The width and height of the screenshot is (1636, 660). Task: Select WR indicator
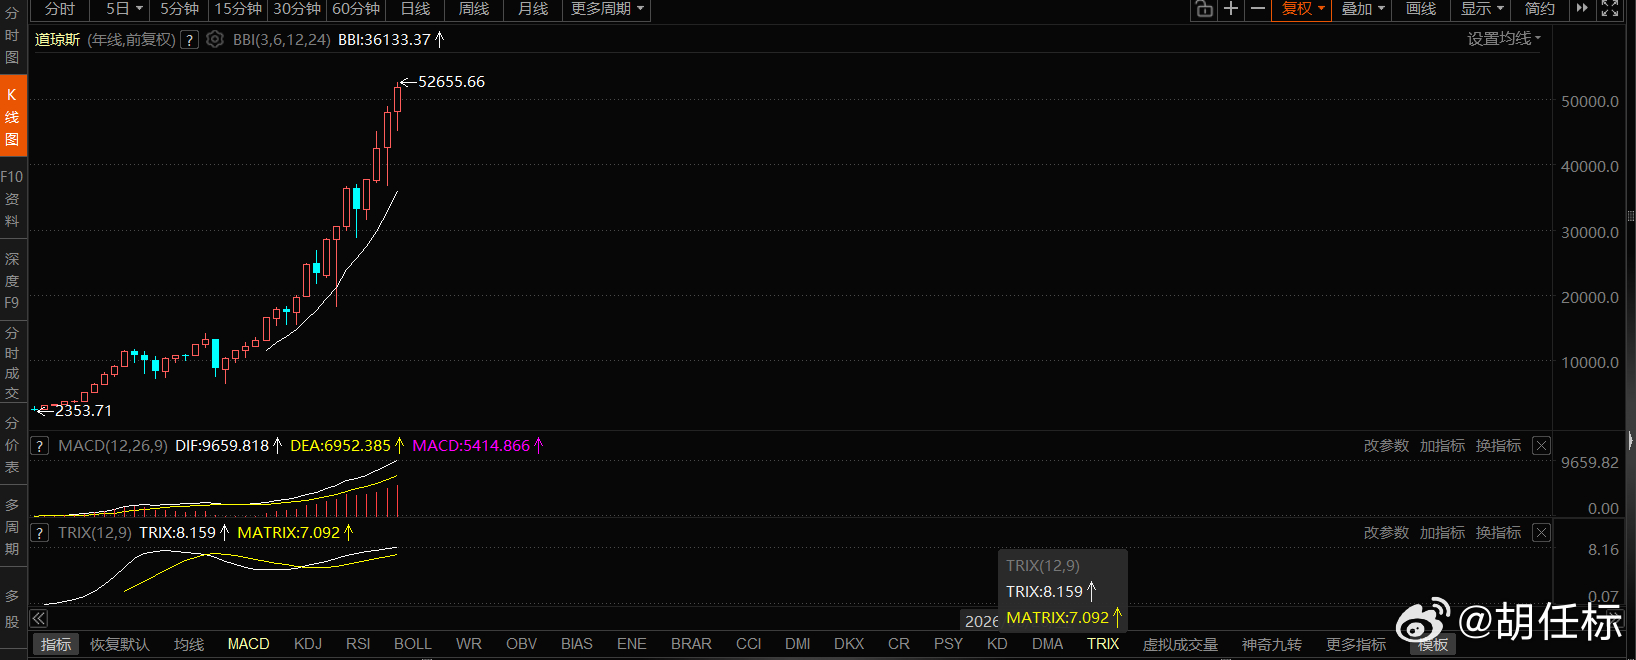click(x=469, y=644)
